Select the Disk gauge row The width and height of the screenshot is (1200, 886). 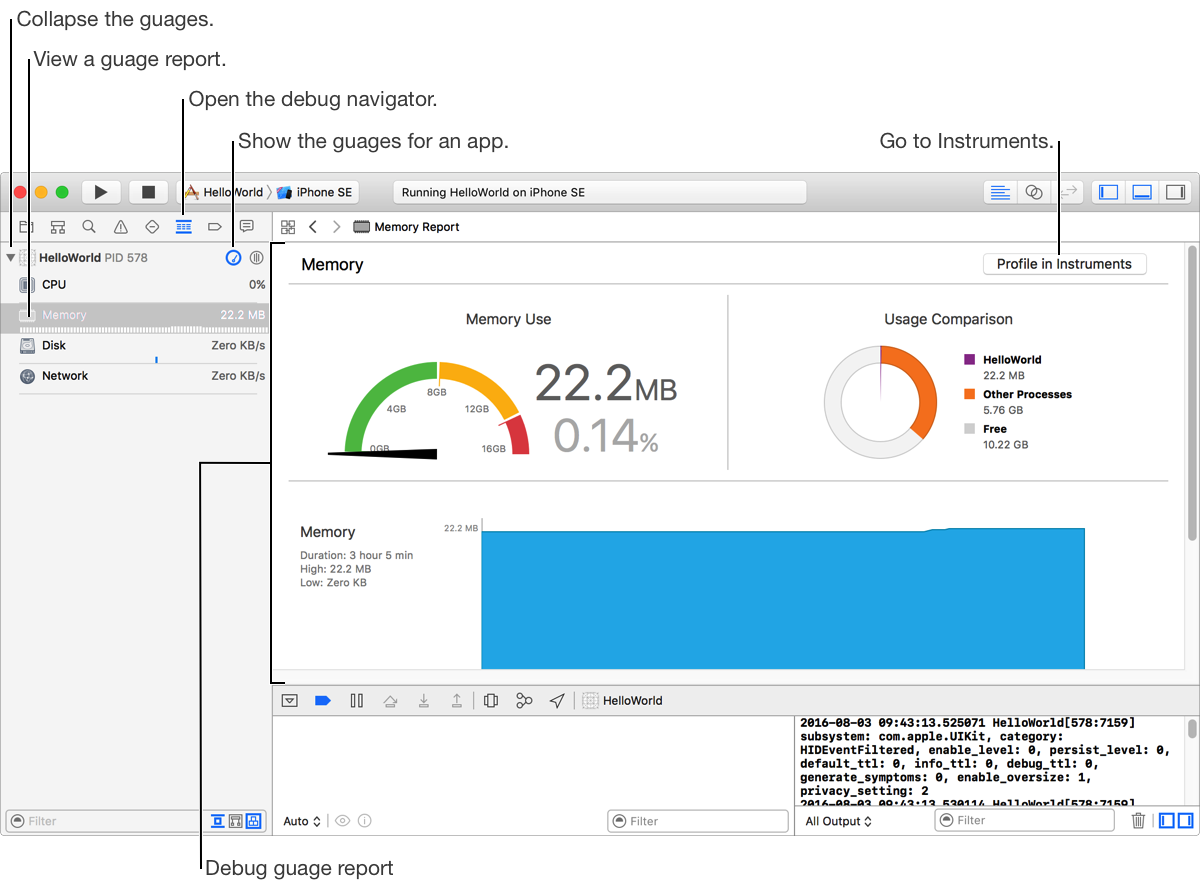coord(136,346)
